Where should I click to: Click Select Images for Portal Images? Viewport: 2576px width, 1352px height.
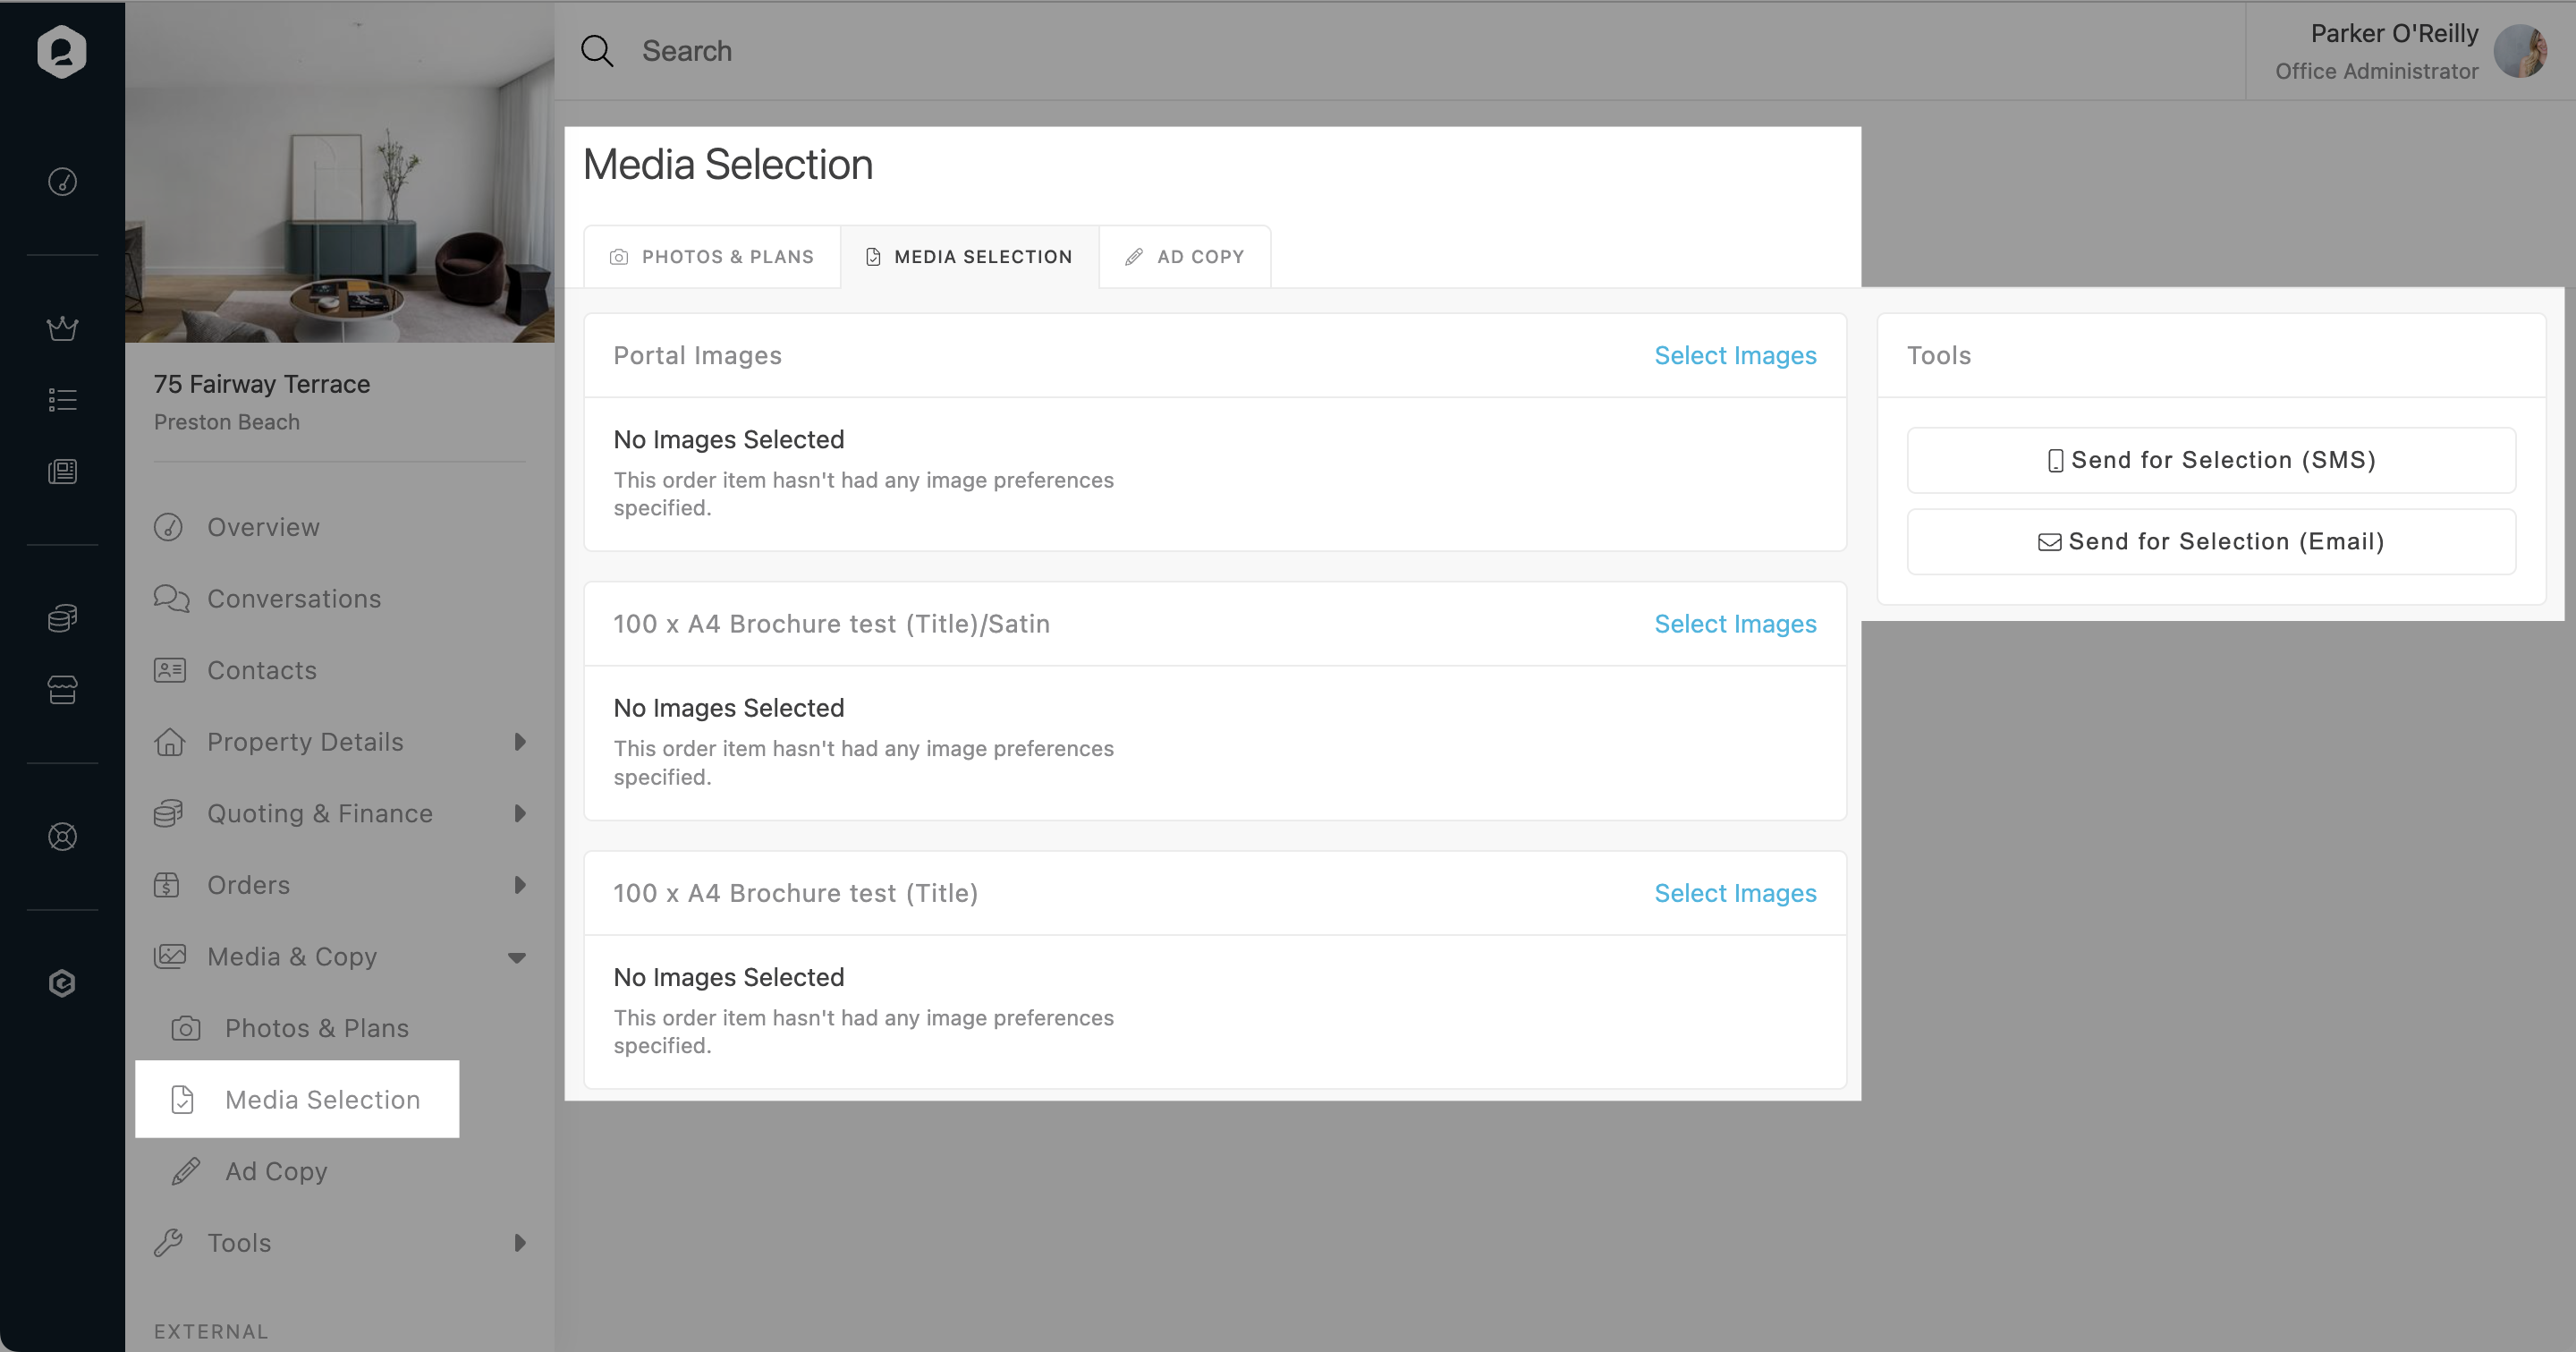1735,356
